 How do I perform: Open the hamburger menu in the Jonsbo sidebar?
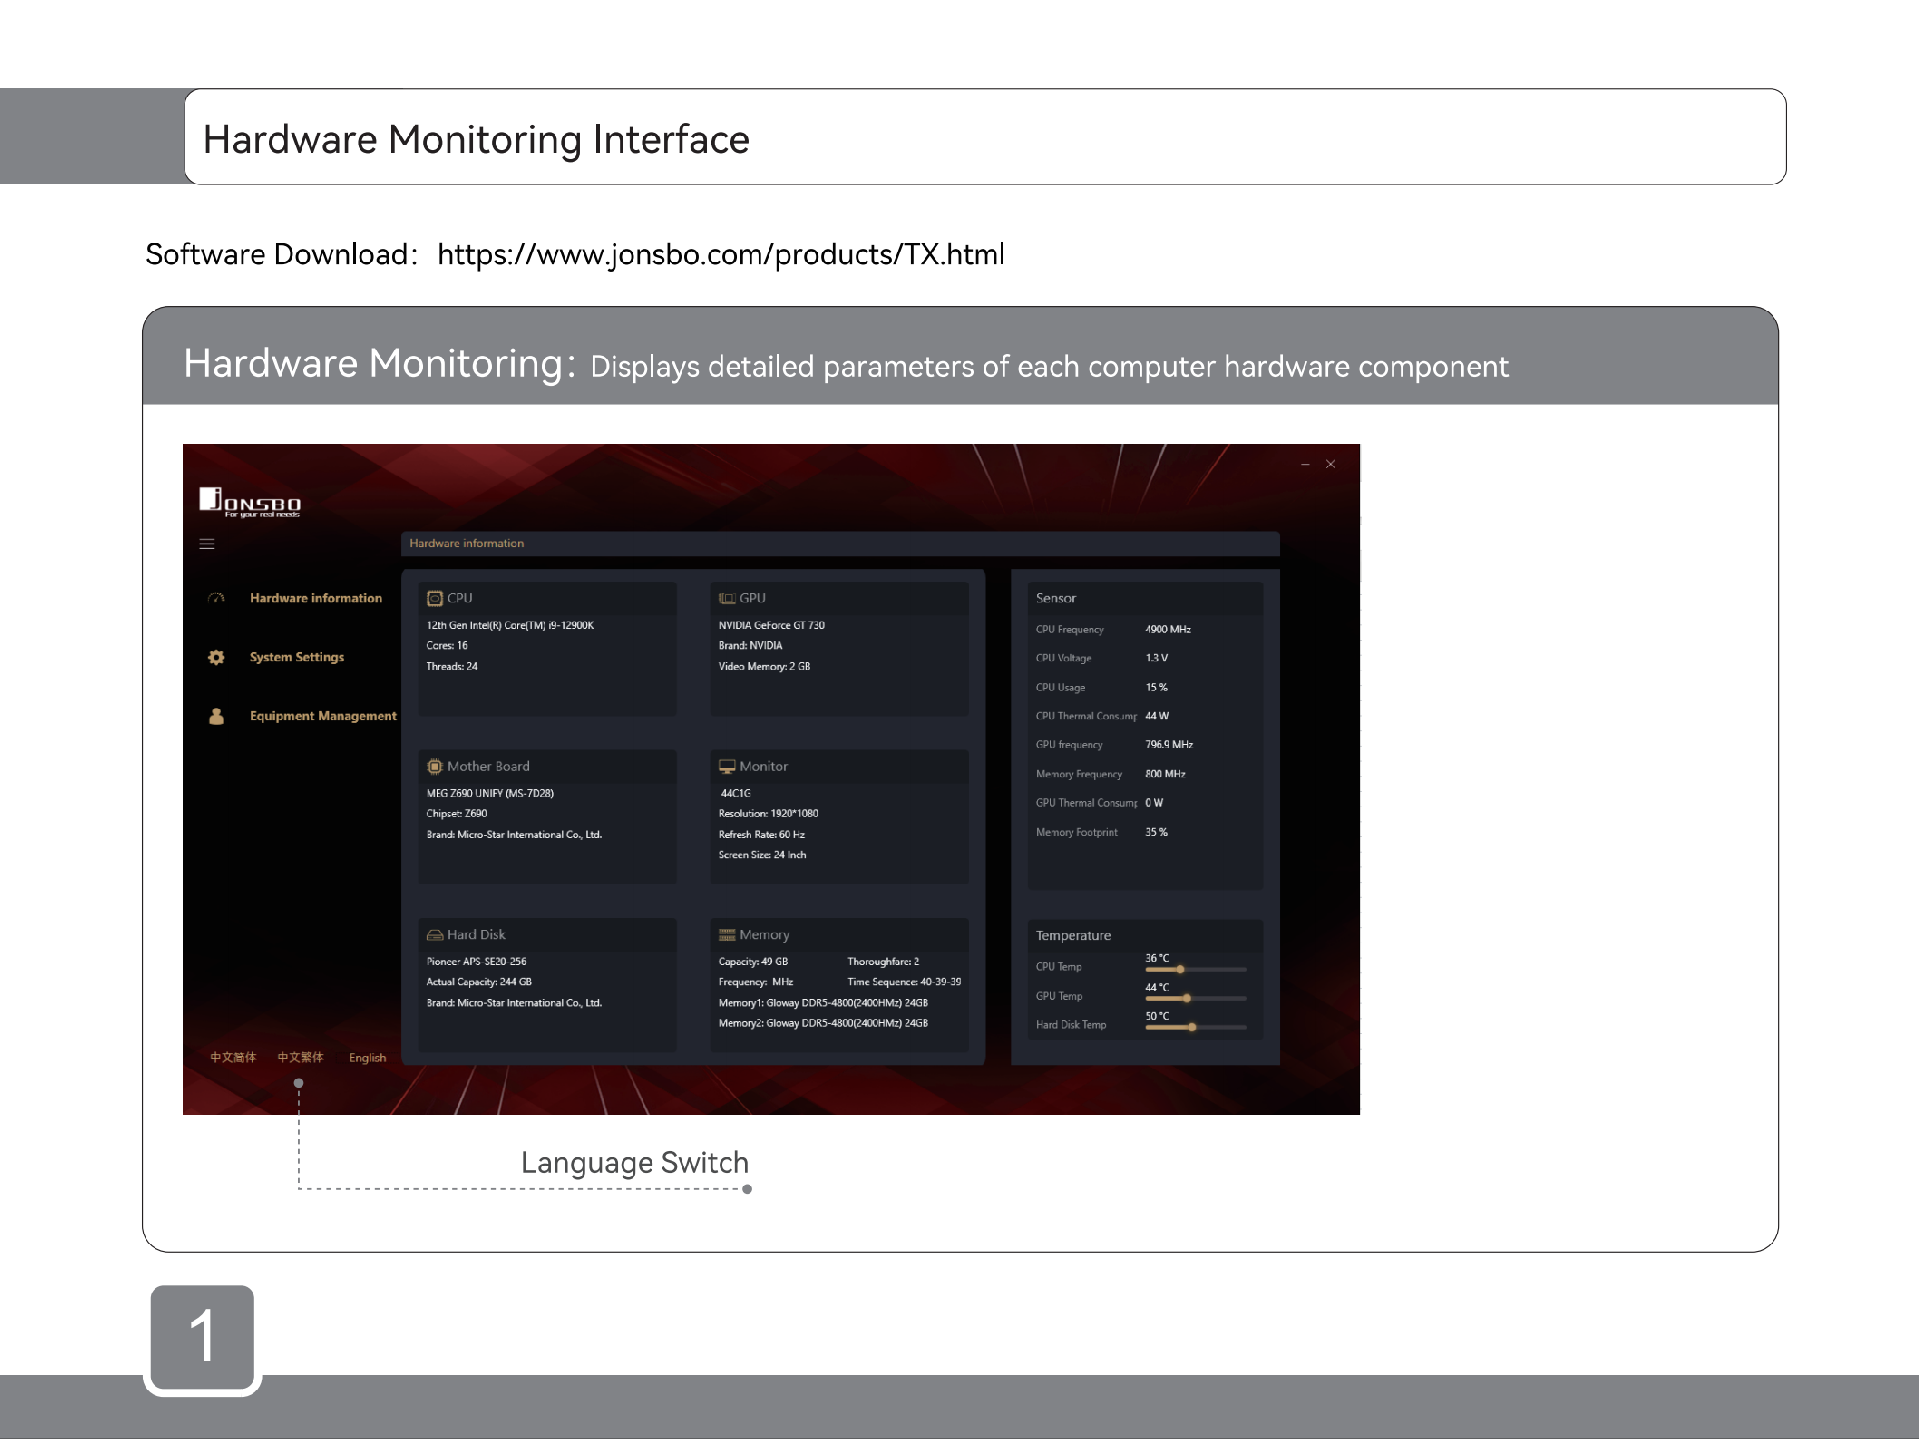[x=207, y=544]
